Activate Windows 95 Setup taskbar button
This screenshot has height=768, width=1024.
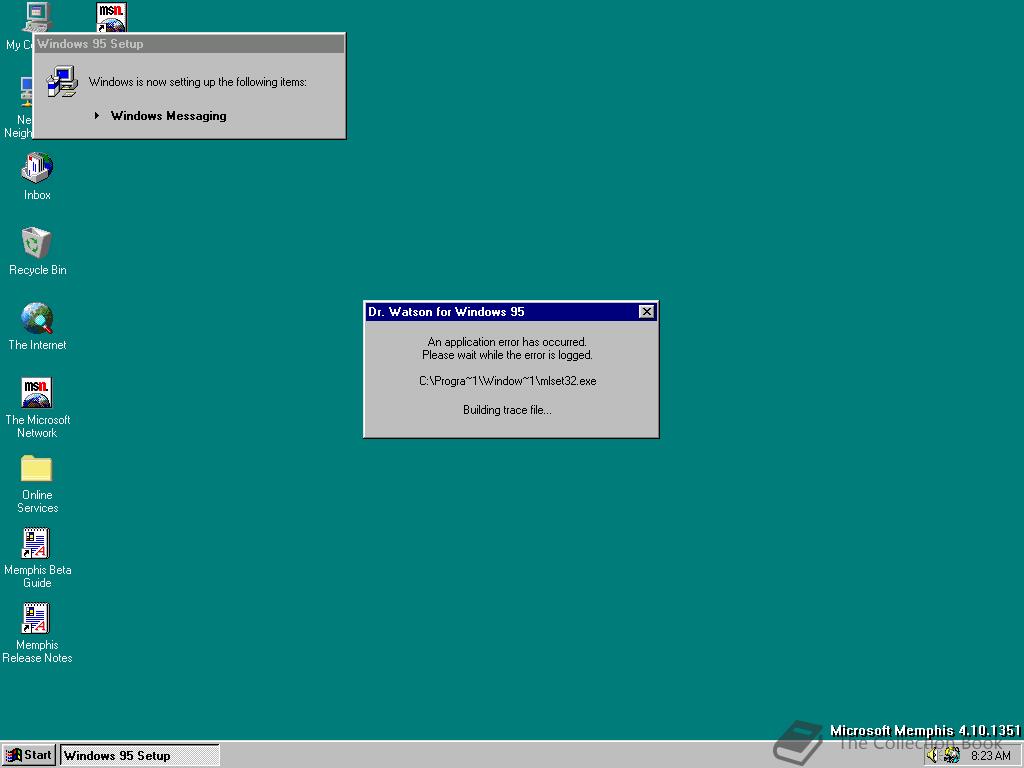pyautogui.click(x=140, y=756)
